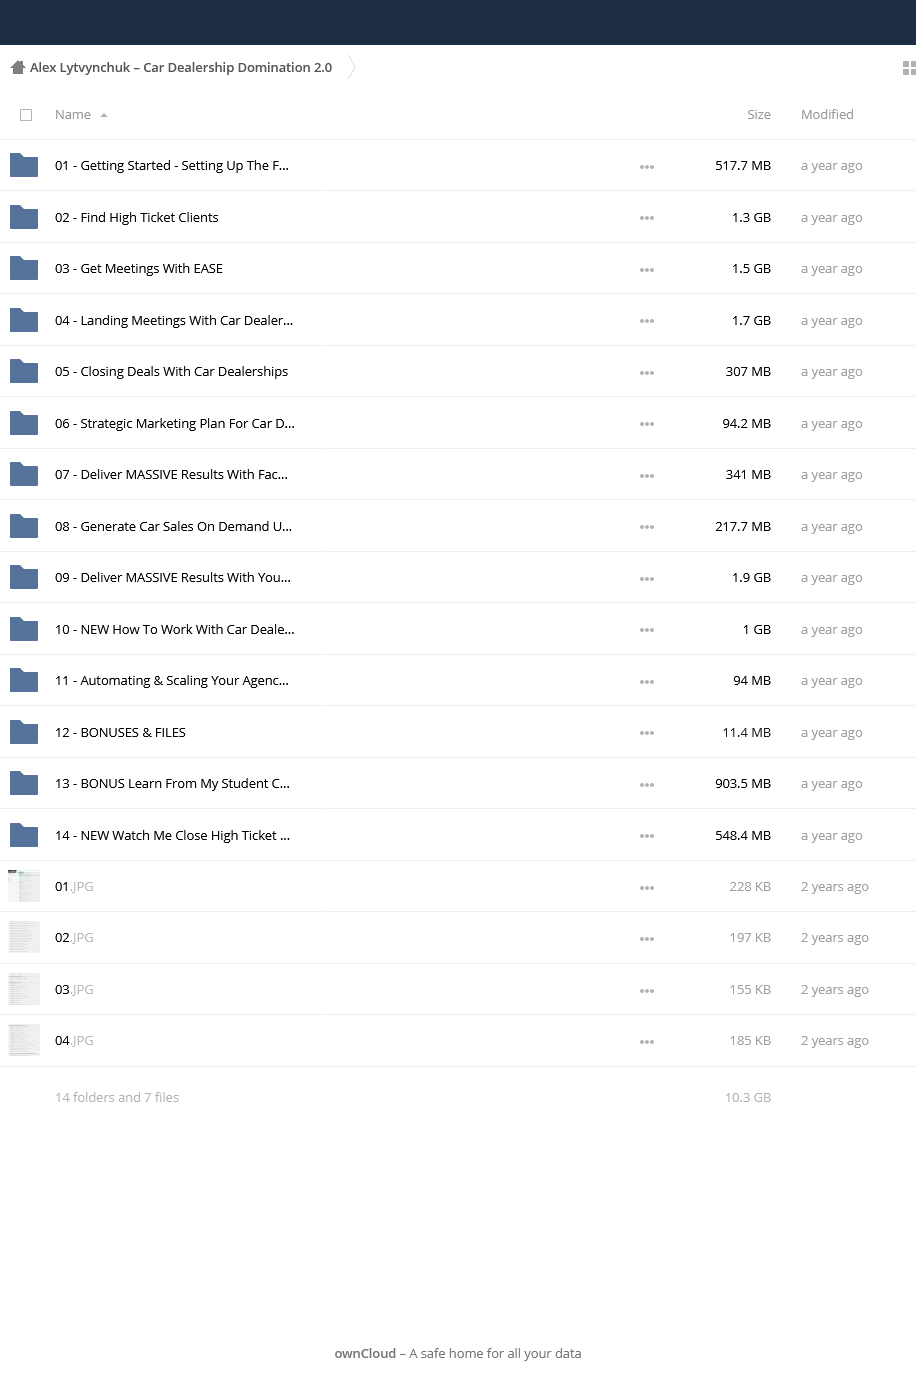Screen dimensions: 916x1383
Task: Open more actions menu for 01.JPG
Action: [x=647, y=888]
